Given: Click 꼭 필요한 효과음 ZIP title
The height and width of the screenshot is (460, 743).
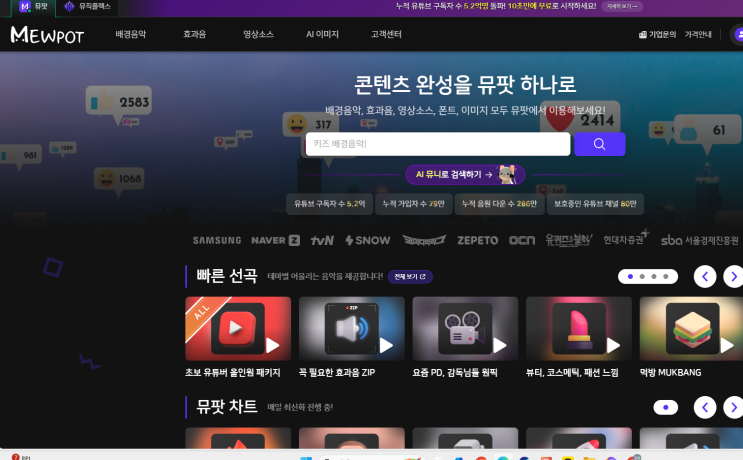Looking at the screenshot, I should point(337,373).
